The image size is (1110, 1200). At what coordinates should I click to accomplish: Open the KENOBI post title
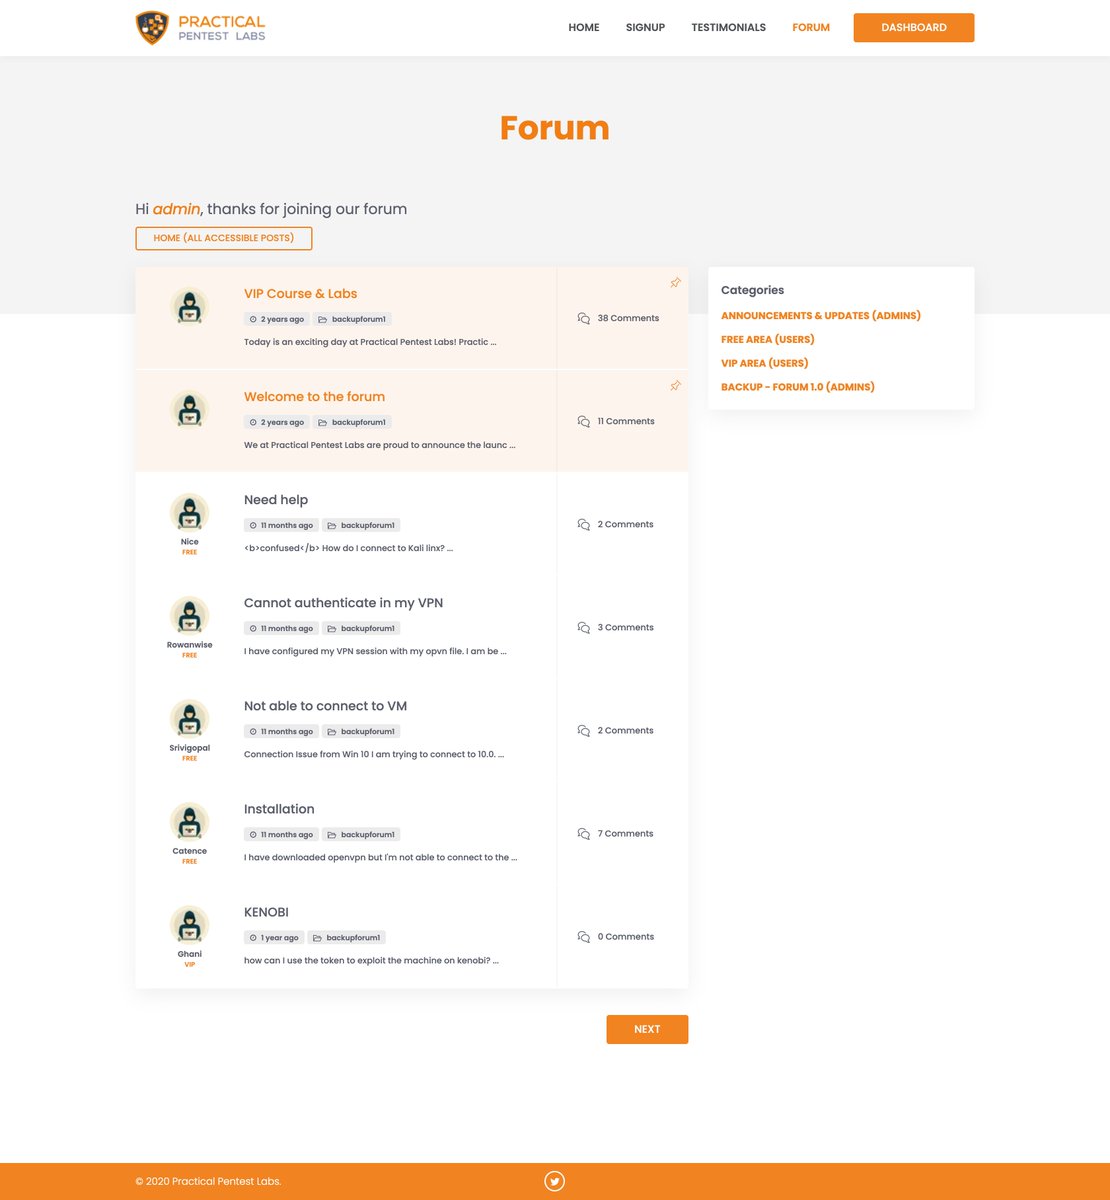266,911
